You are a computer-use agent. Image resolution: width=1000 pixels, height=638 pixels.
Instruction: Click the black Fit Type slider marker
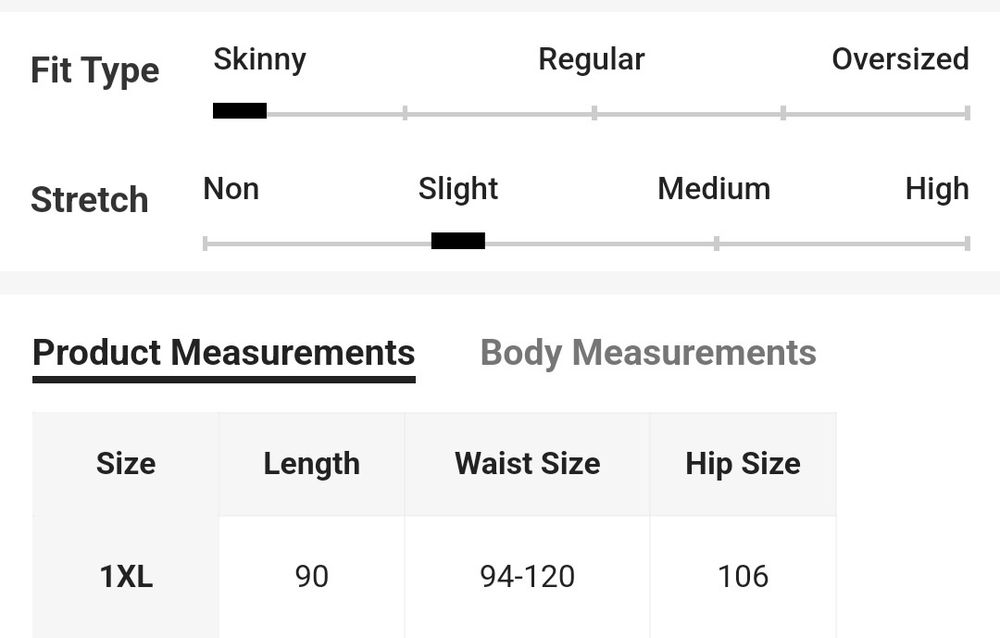click(x=240, y=111)
